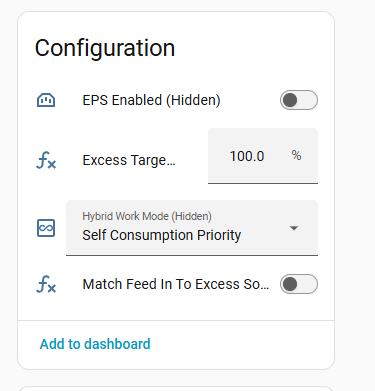Select the Self Consumption Priority value text
This screenshot has width=375, height=391.
pos(162,235)
